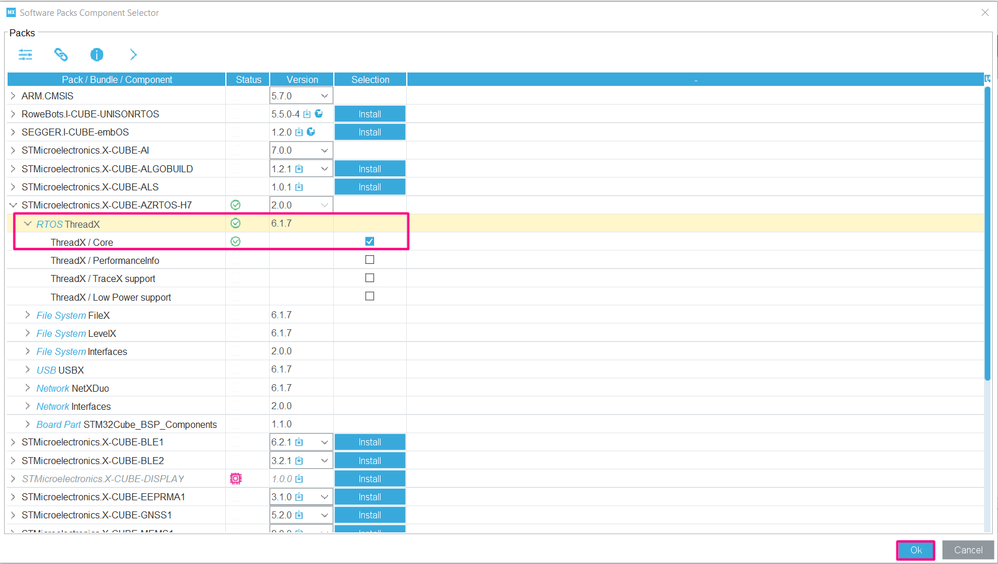Expand Board Part STM32Cube_BSP_Components bundle
This screenshot has height=564, width=998.
tap(27, 424)
